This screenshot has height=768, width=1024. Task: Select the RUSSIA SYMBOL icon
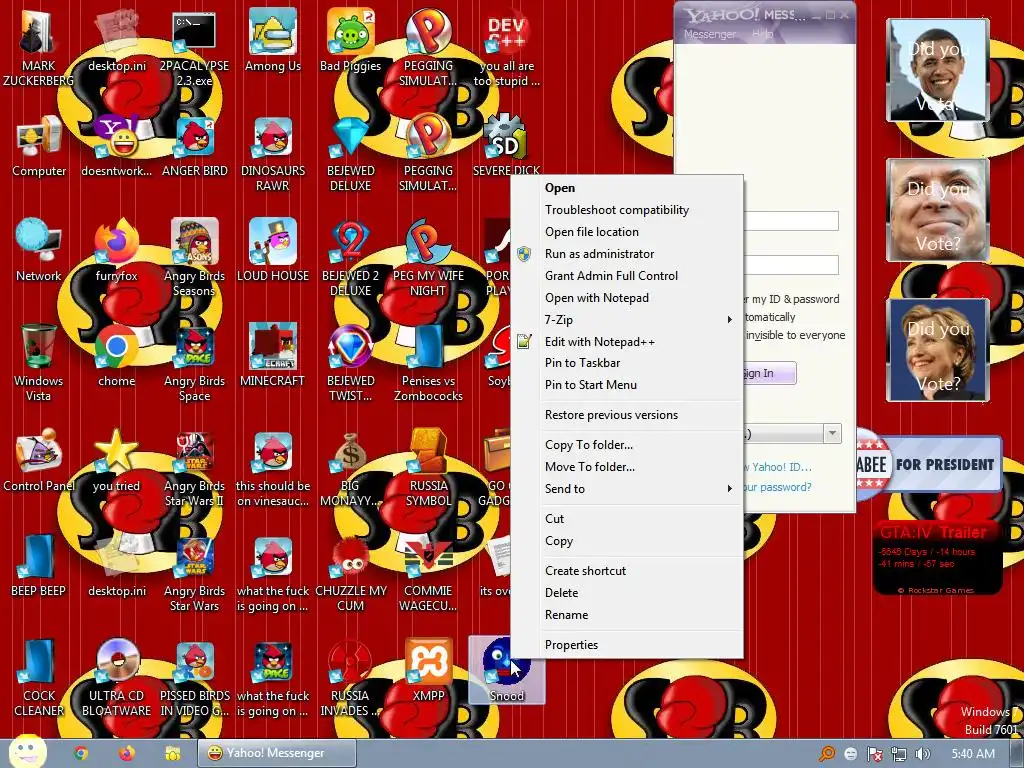(428, 468)
